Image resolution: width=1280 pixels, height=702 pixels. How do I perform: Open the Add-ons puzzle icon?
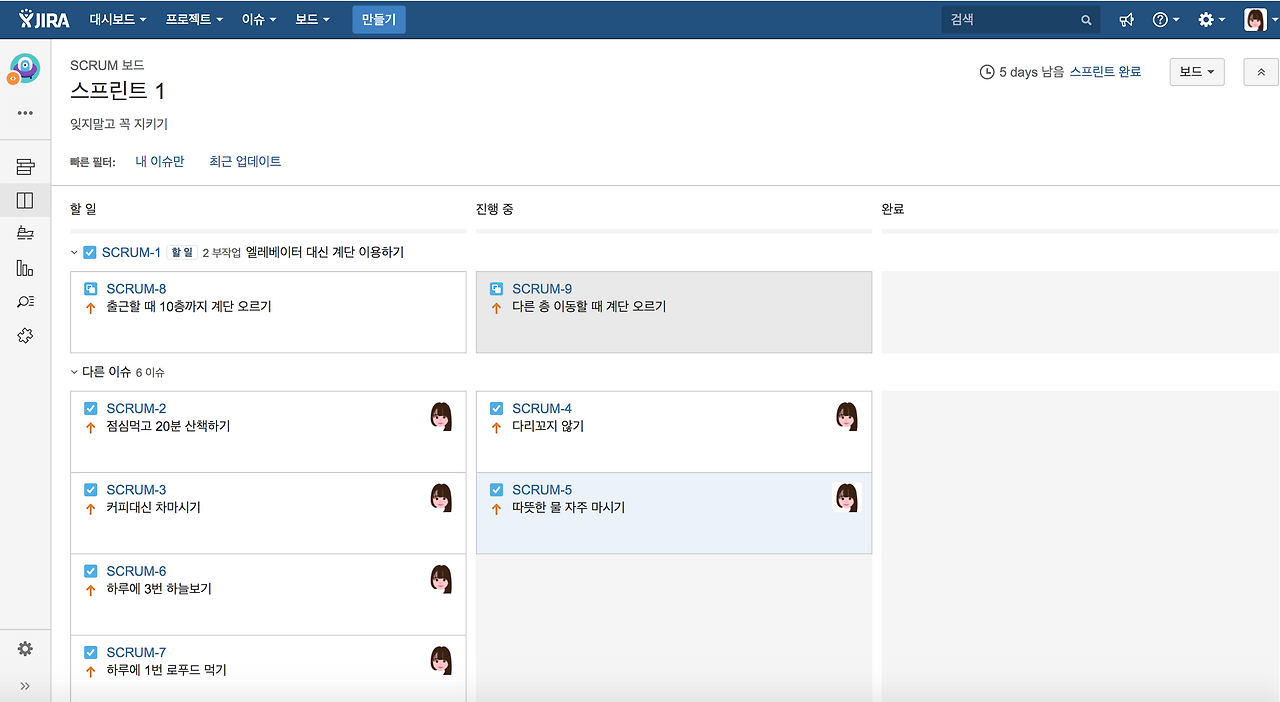point(25,336)
